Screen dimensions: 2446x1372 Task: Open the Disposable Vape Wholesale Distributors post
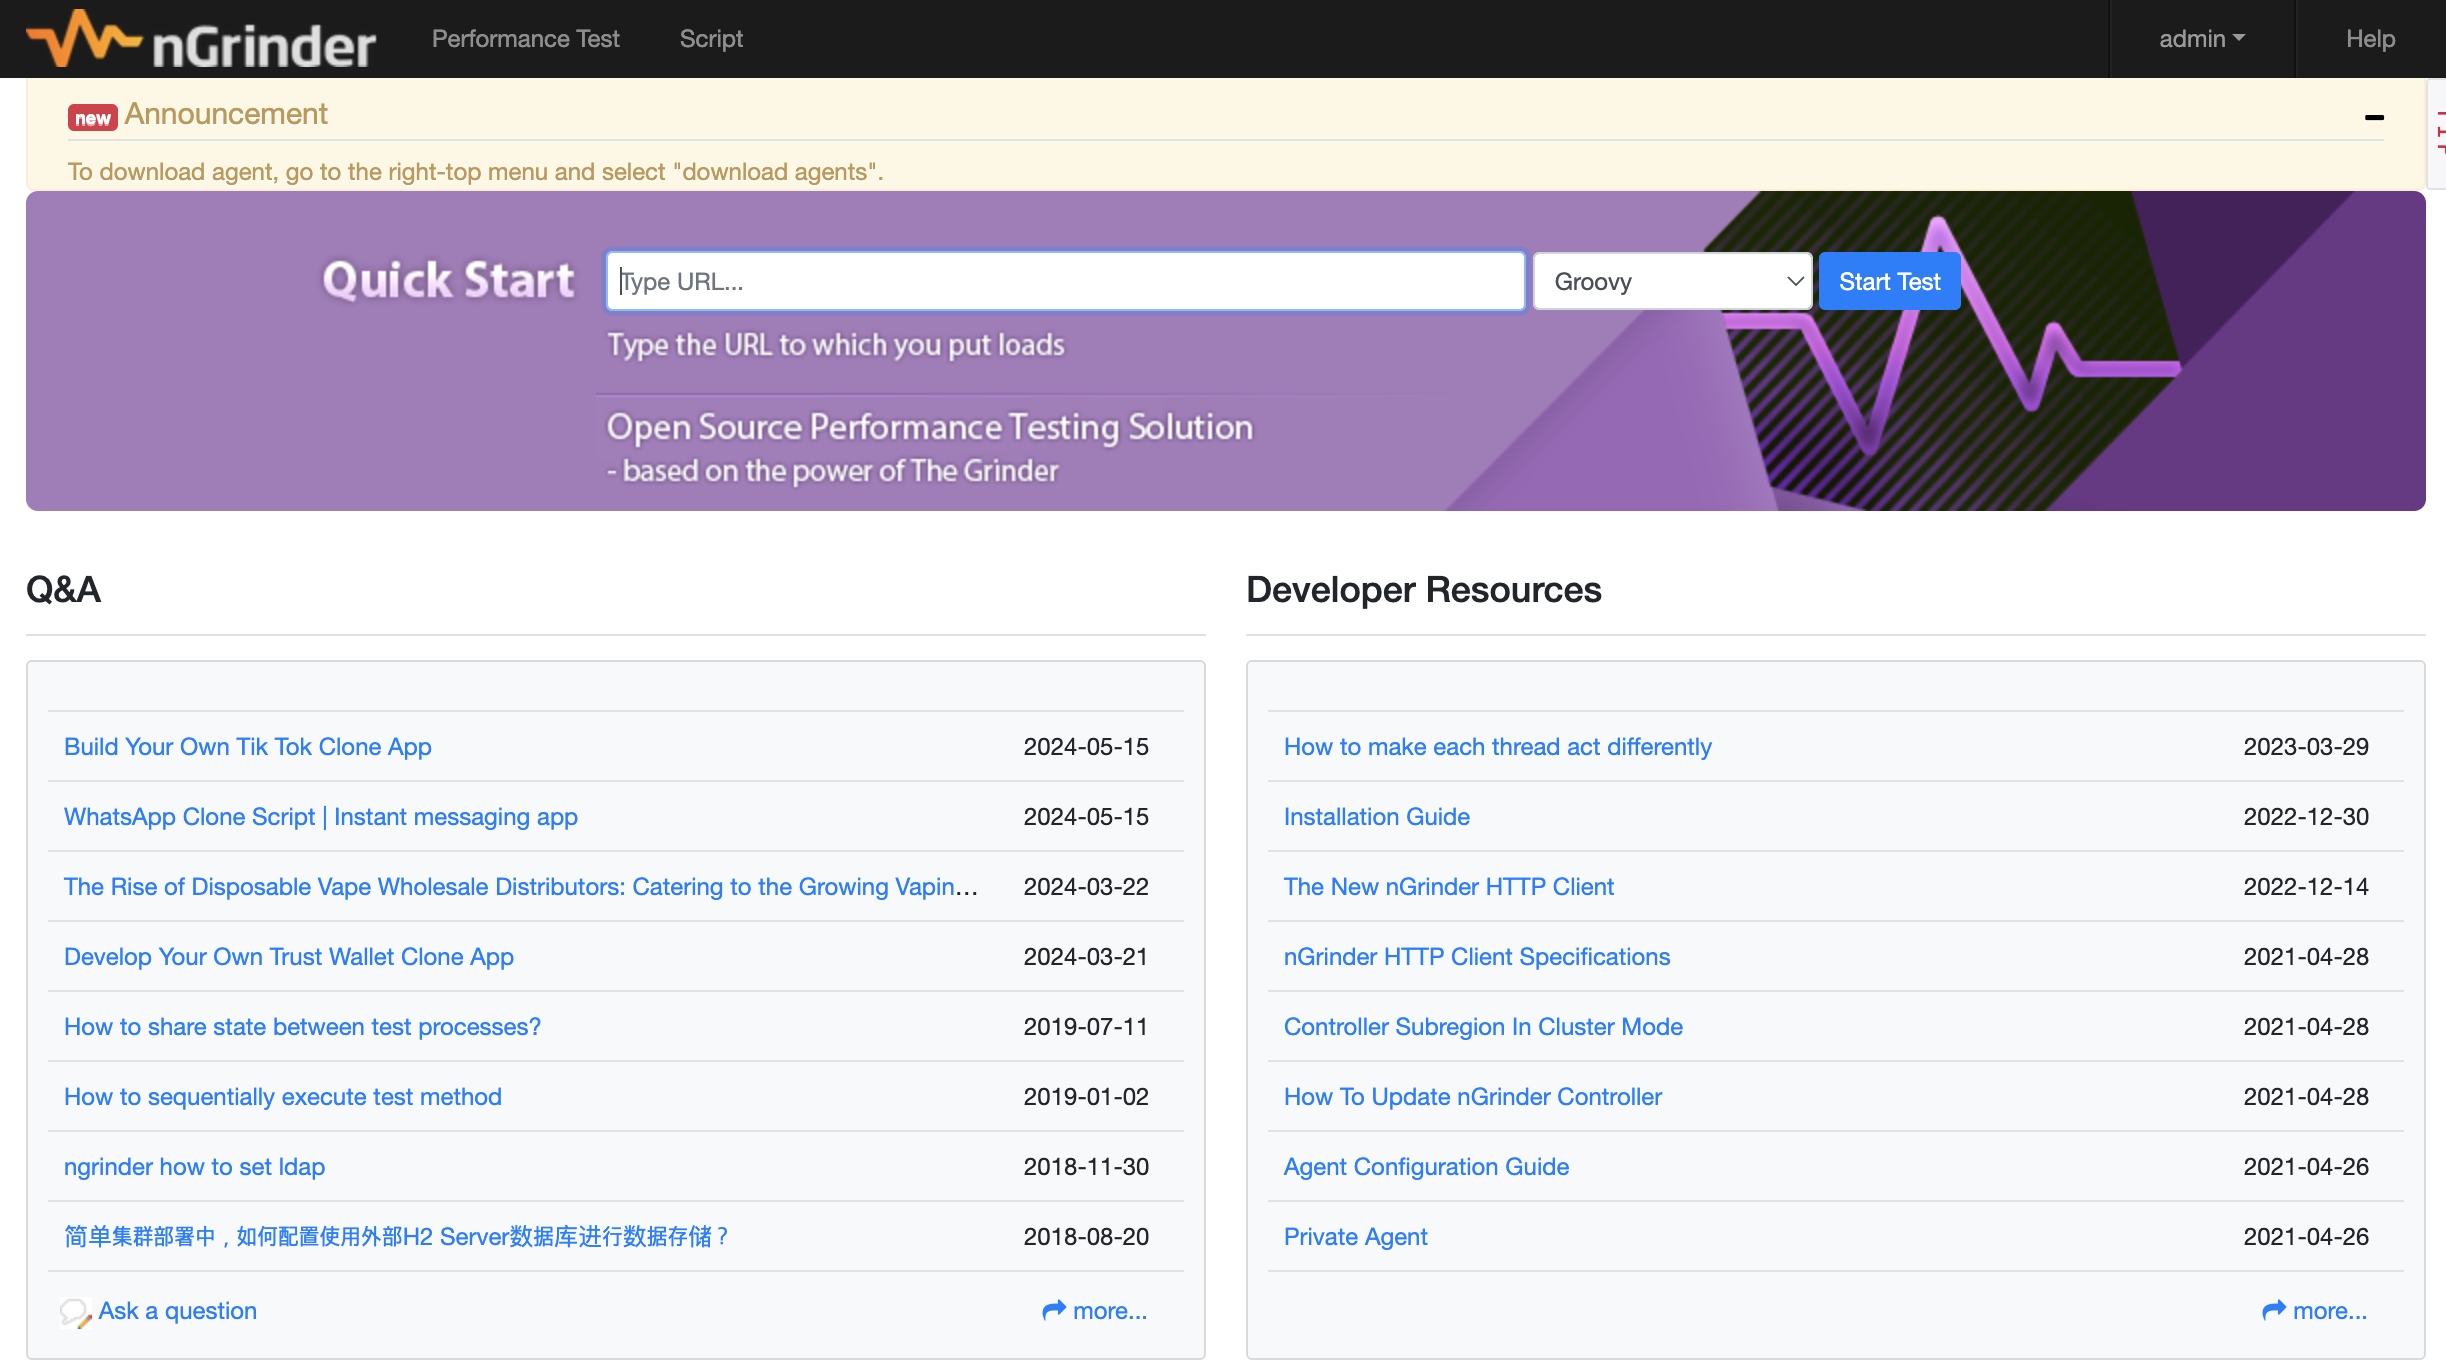coord(521,887)
